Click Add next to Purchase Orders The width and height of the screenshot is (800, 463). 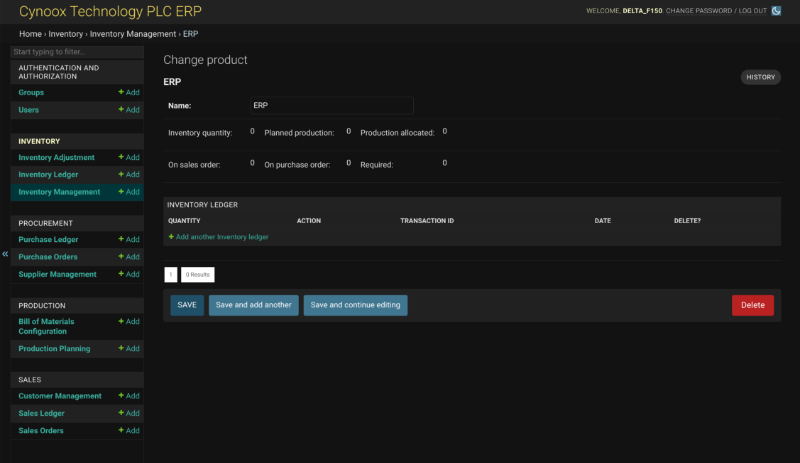tap(129, 257)
